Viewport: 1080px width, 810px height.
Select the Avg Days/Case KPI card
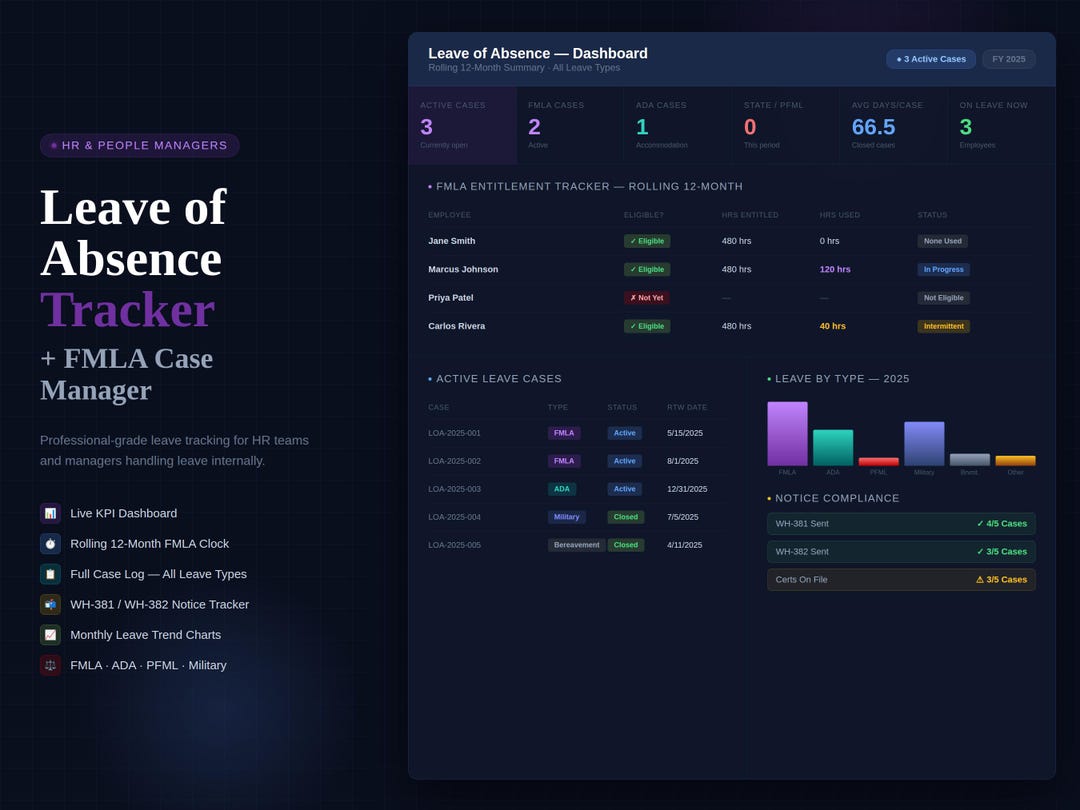(x=894, y=125)
